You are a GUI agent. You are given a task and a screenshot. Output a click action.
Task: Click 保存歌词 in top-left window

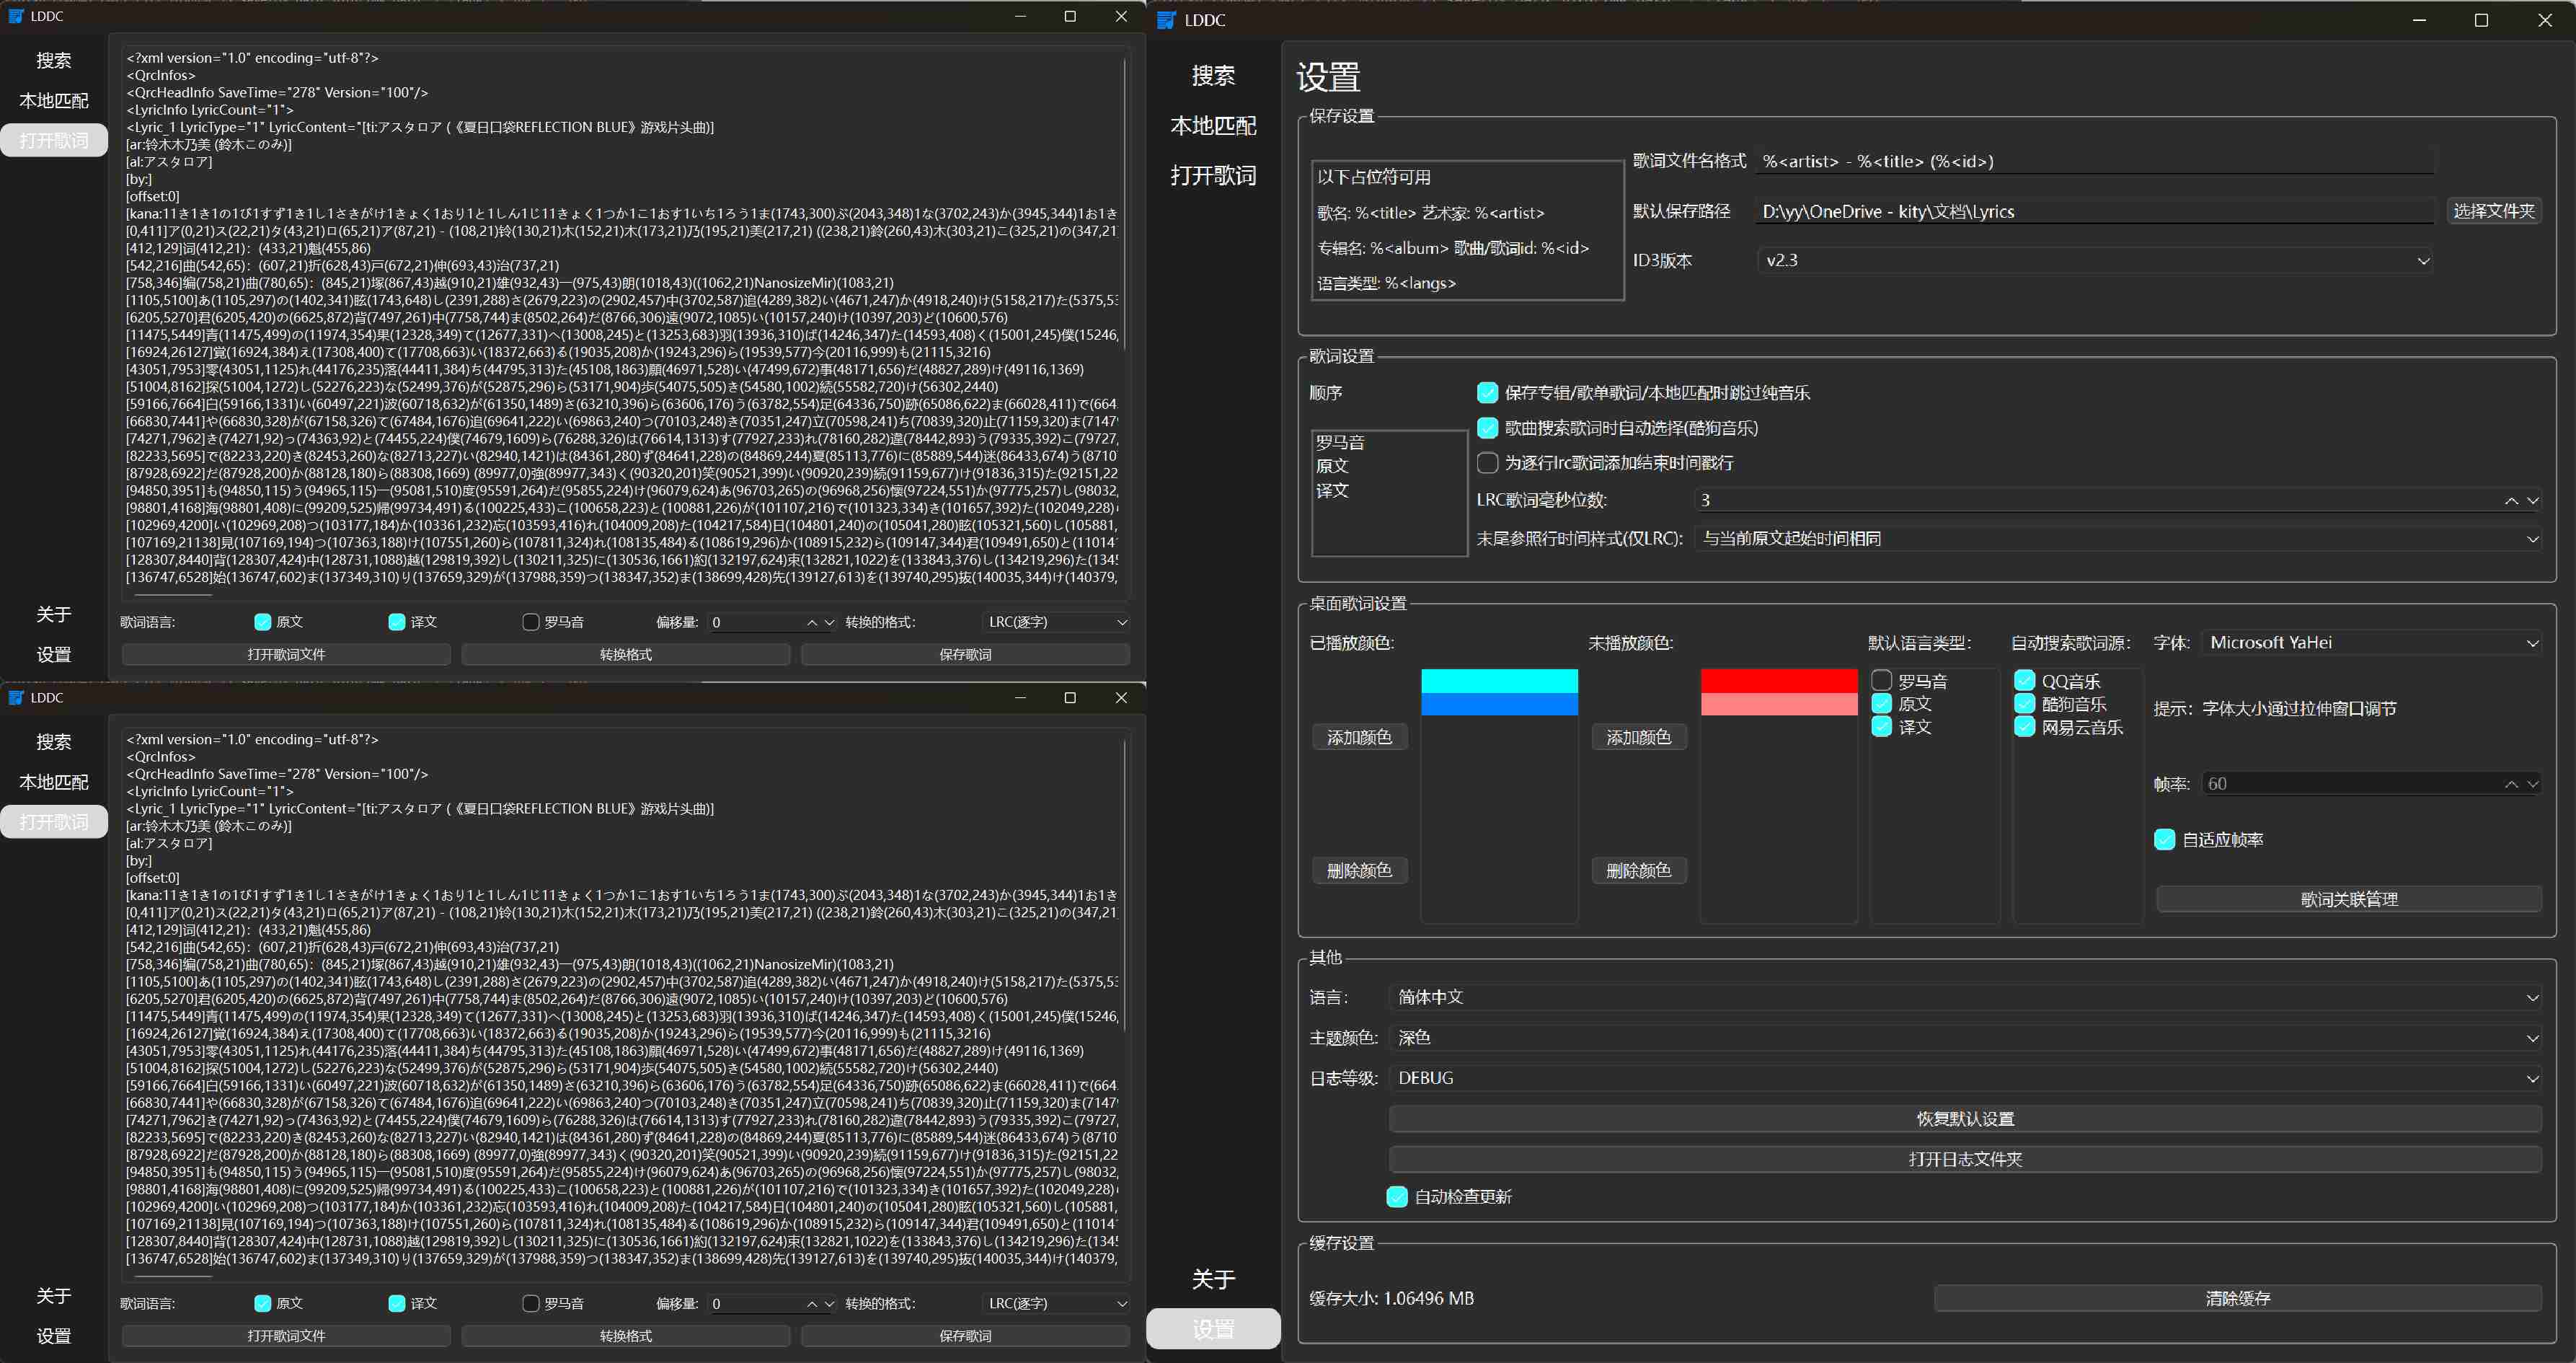tap(965, 654)
